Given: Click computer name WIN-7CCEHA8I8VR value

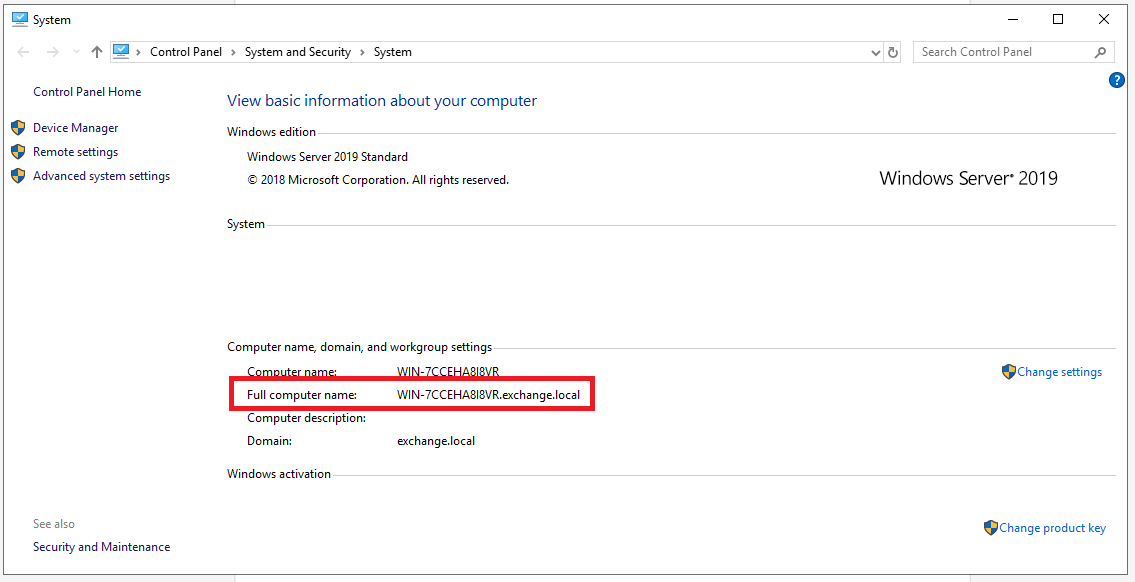Looking at the screenshot, I should (448, 372).
